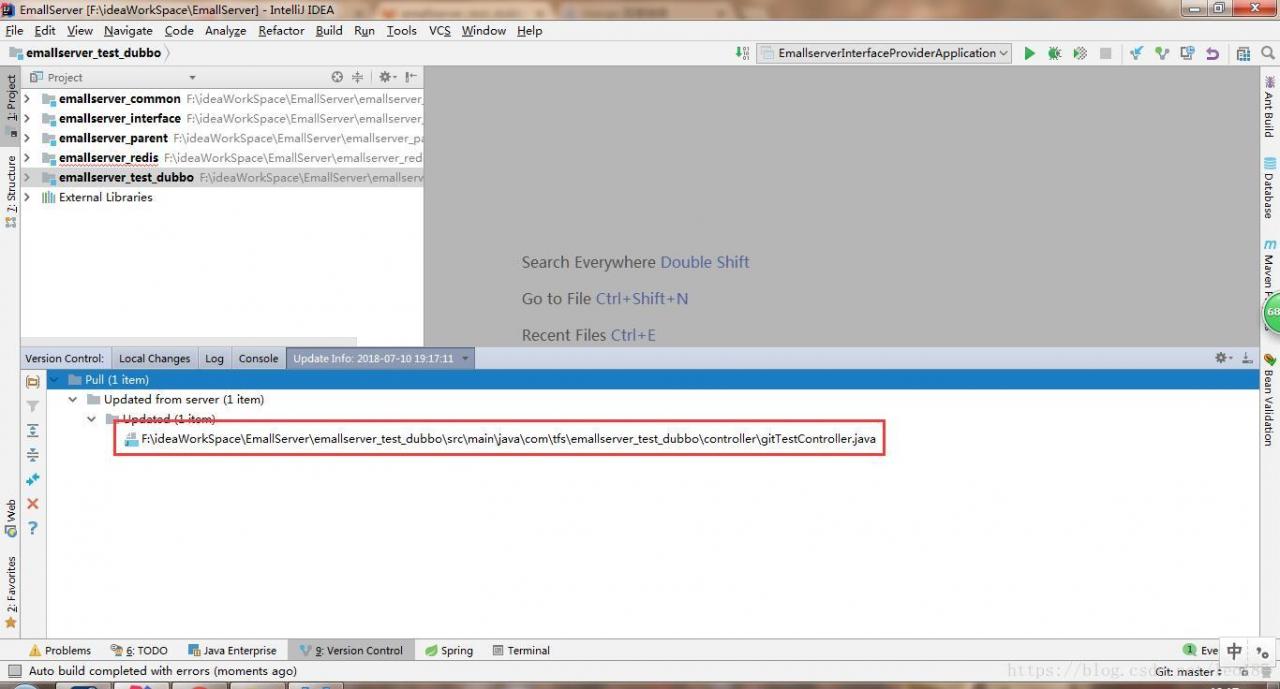The height and width of the screenshot is (689, 1280).
Task: Run the application with green play icon
Action: [1029, 53]
